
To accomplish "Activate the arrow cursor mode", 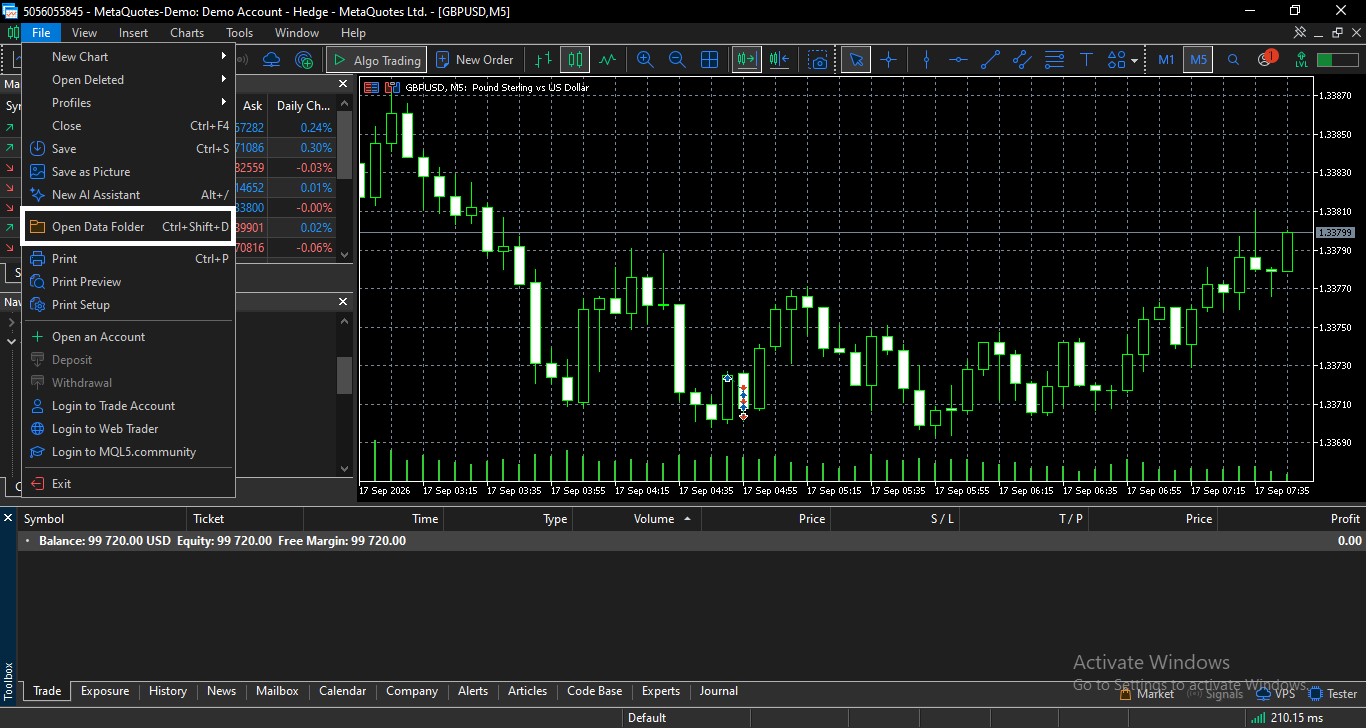I will [855, 60].
